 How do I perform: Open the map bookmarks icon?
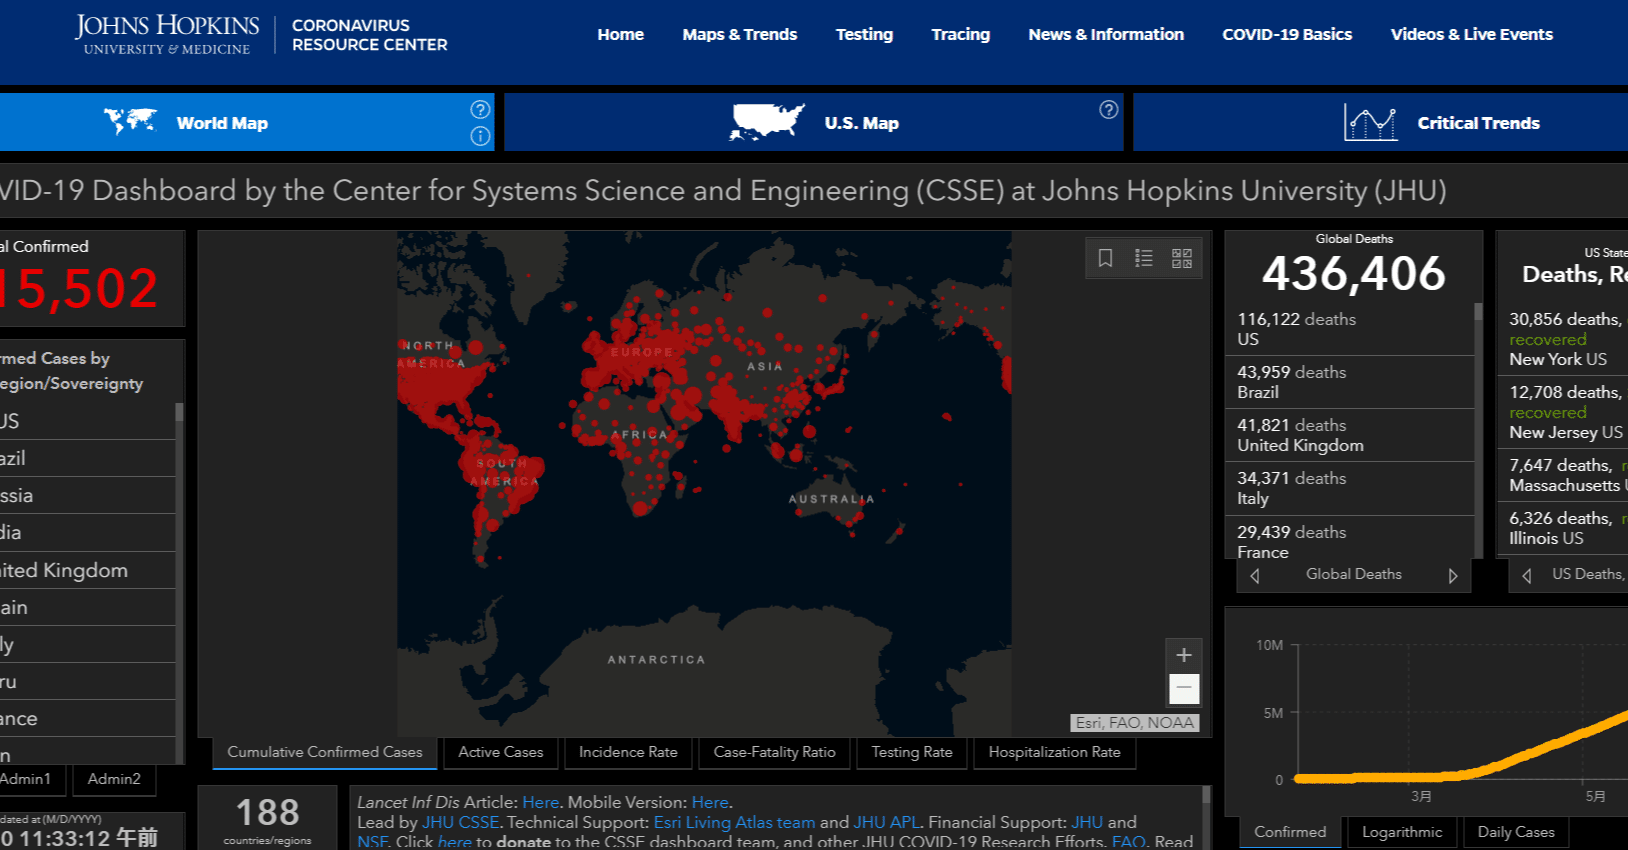tap(1105, 258)
